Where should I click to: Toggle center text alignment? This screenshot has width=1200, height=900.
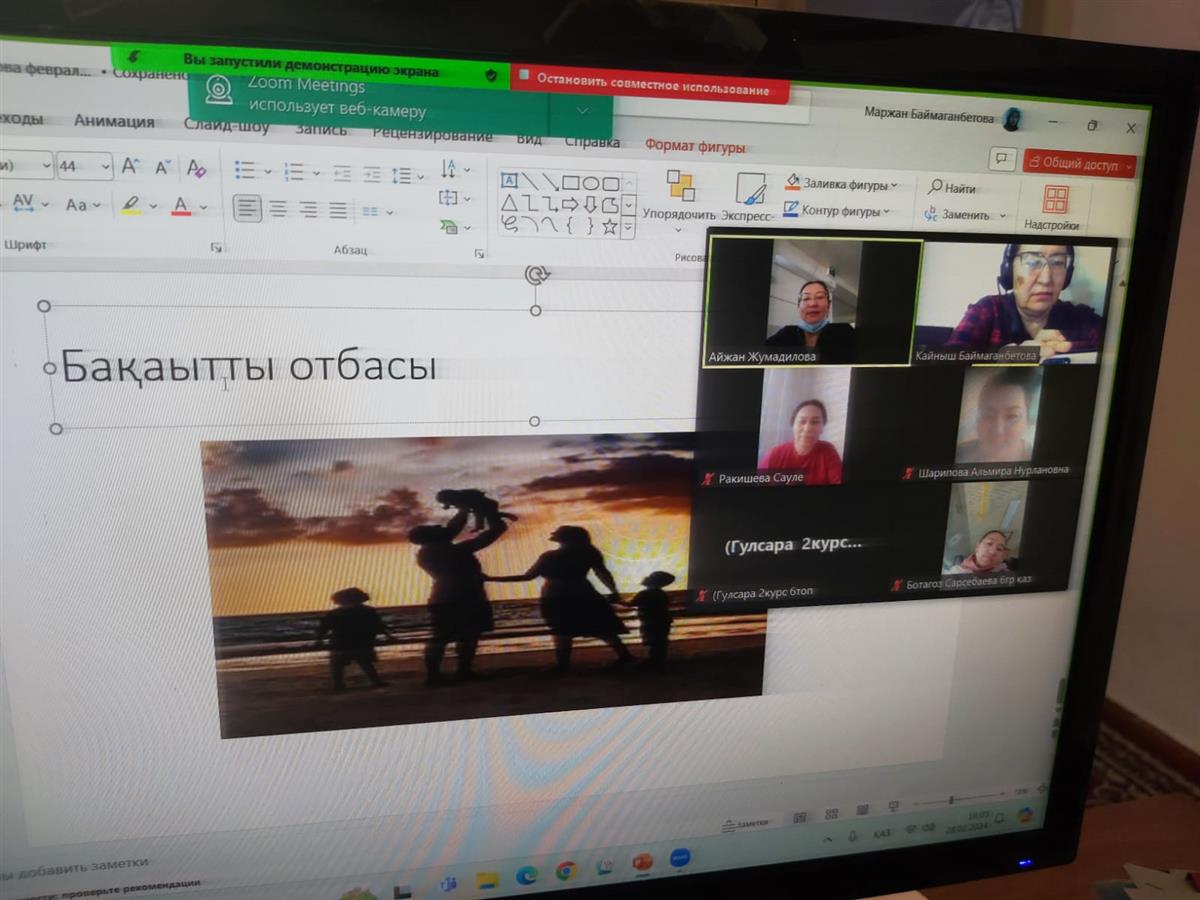pyautogui.click(x=278, y=210)
